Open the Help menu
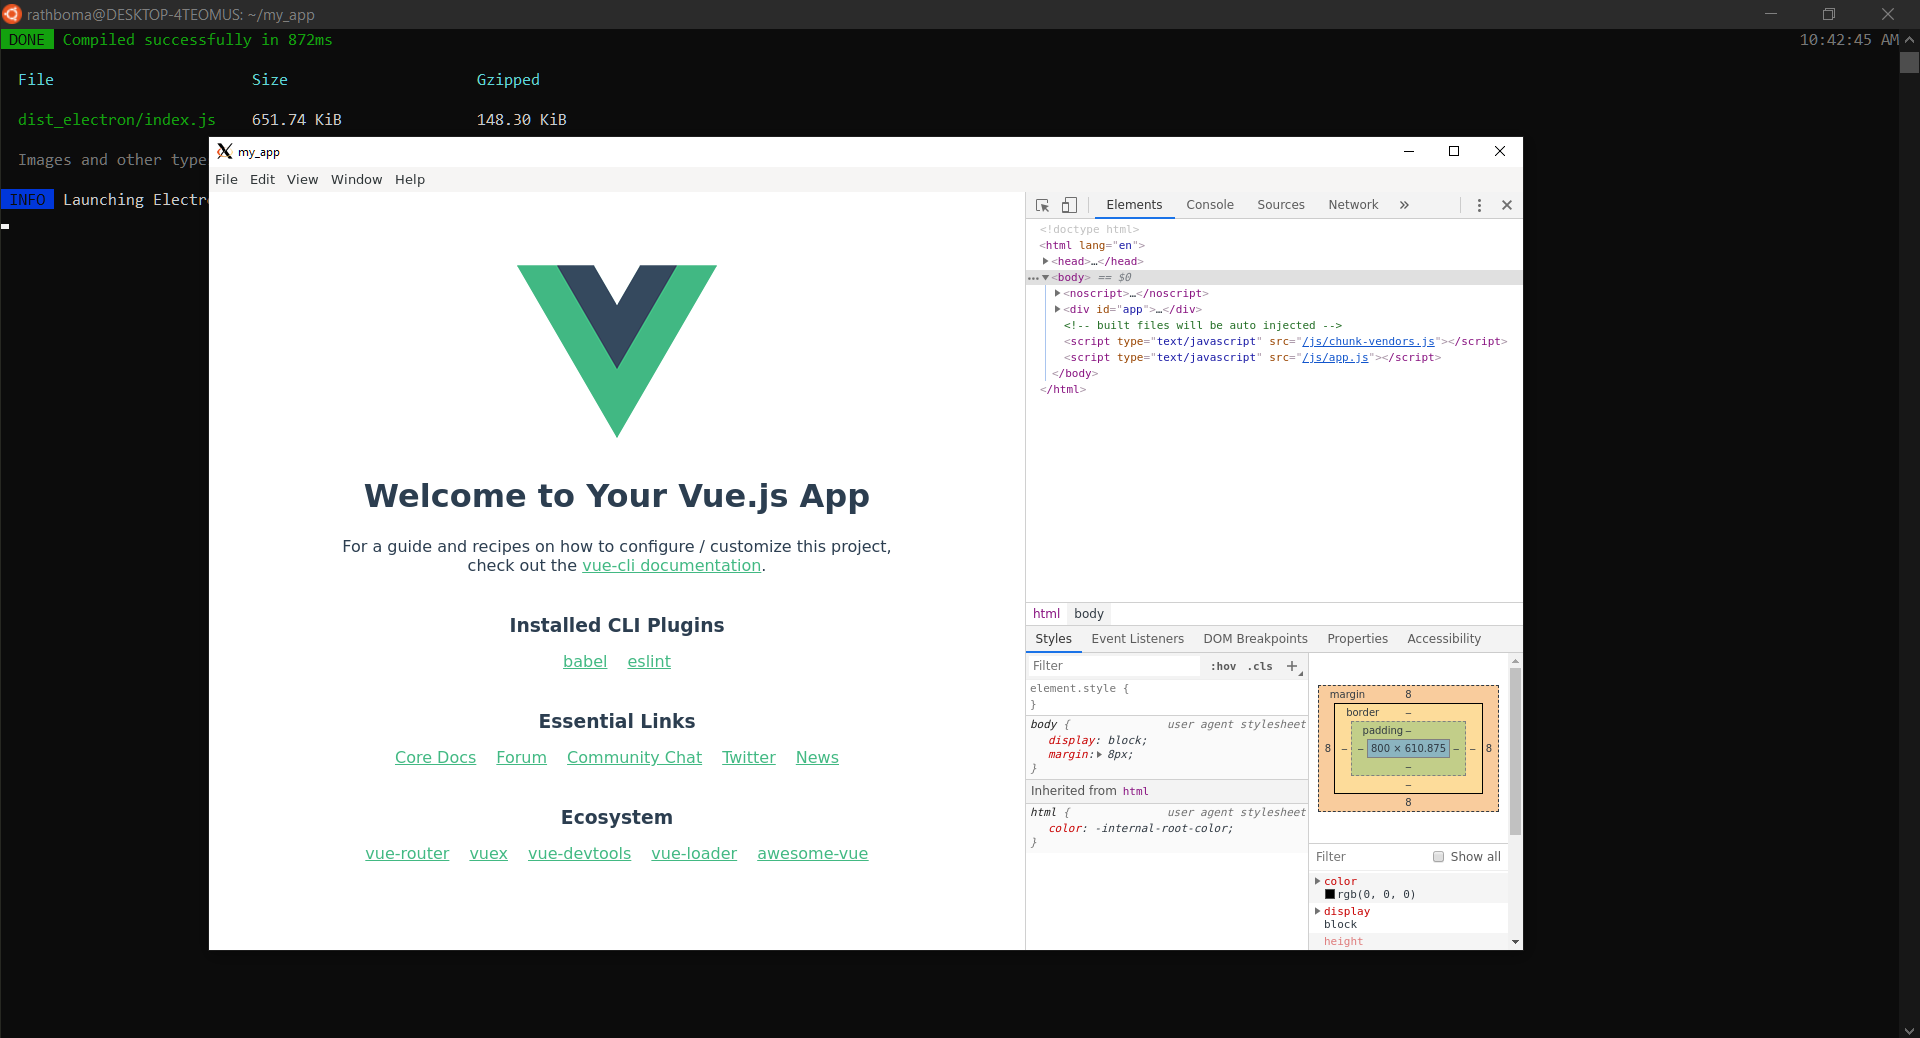The width and height of the screenshot is (1920, 1038). 410,180
